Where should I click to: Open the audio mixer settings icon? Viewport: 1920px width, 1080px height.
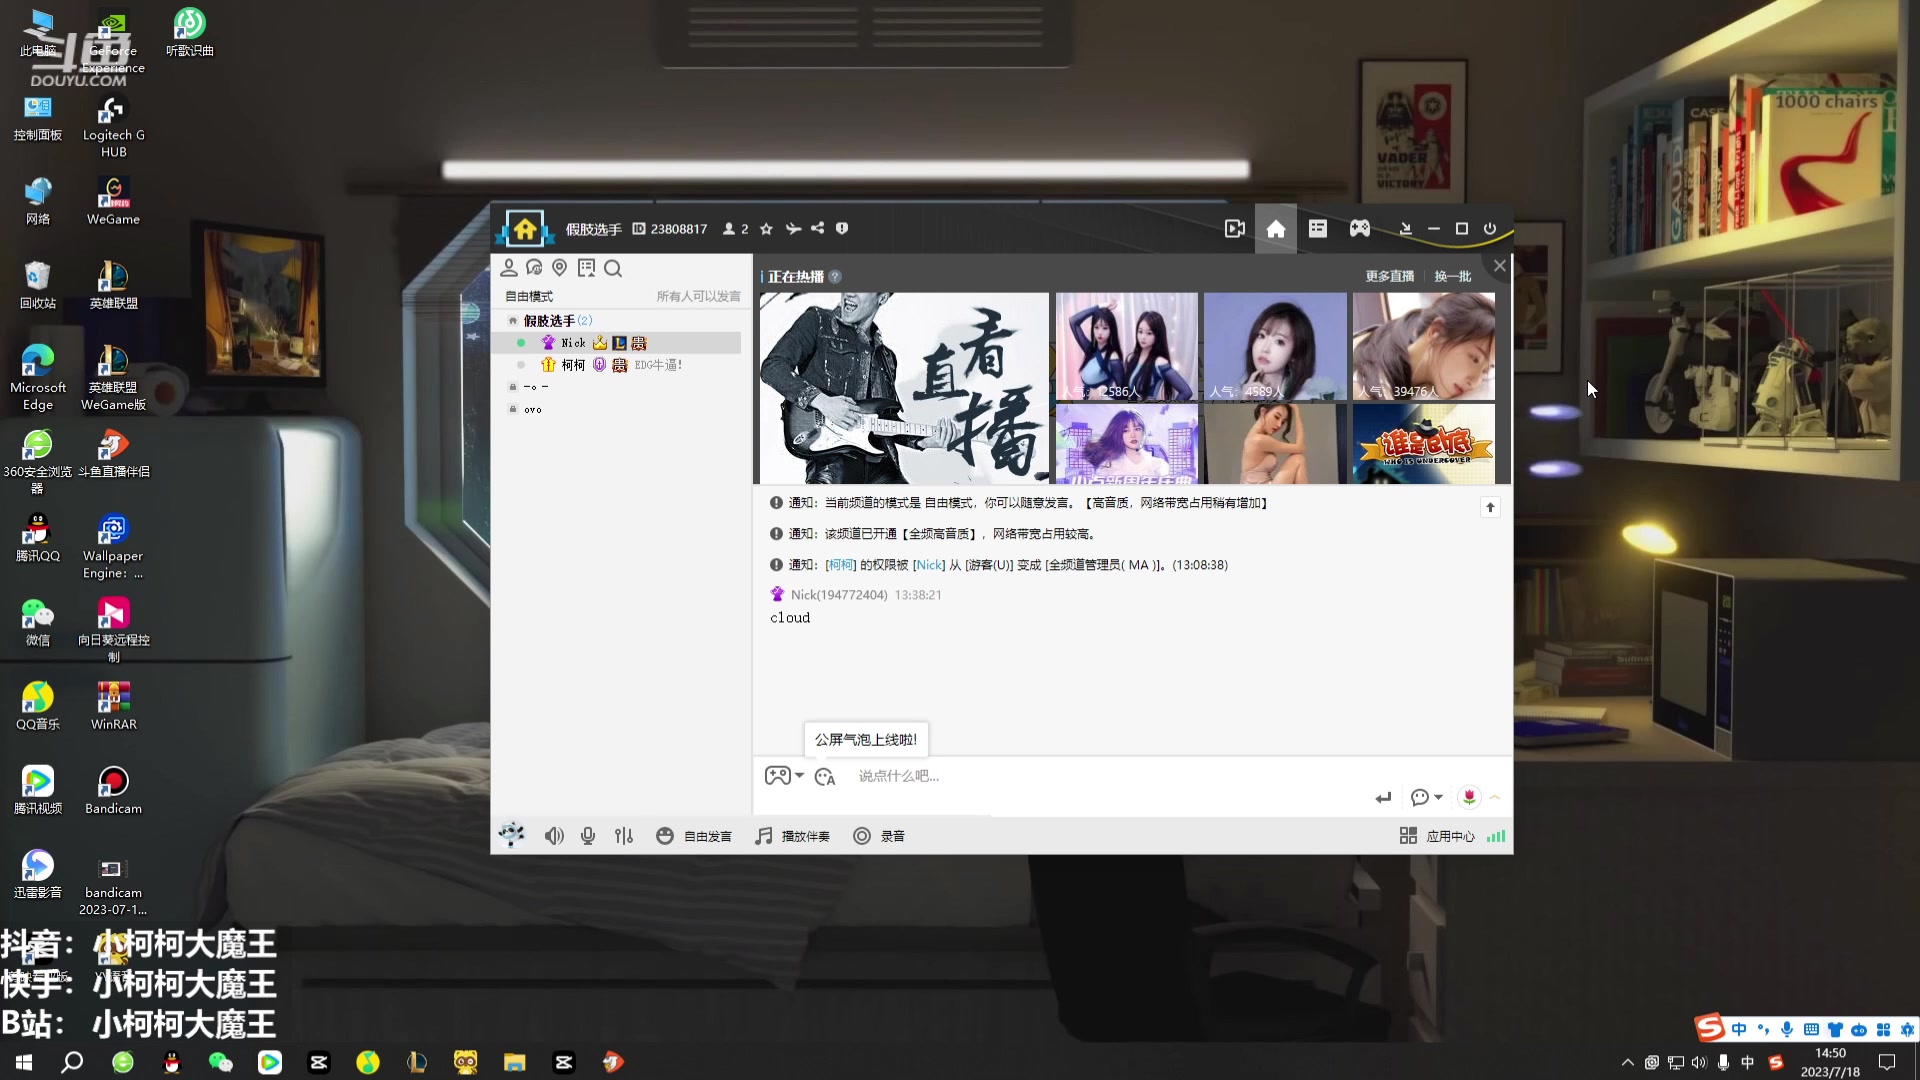624,836
